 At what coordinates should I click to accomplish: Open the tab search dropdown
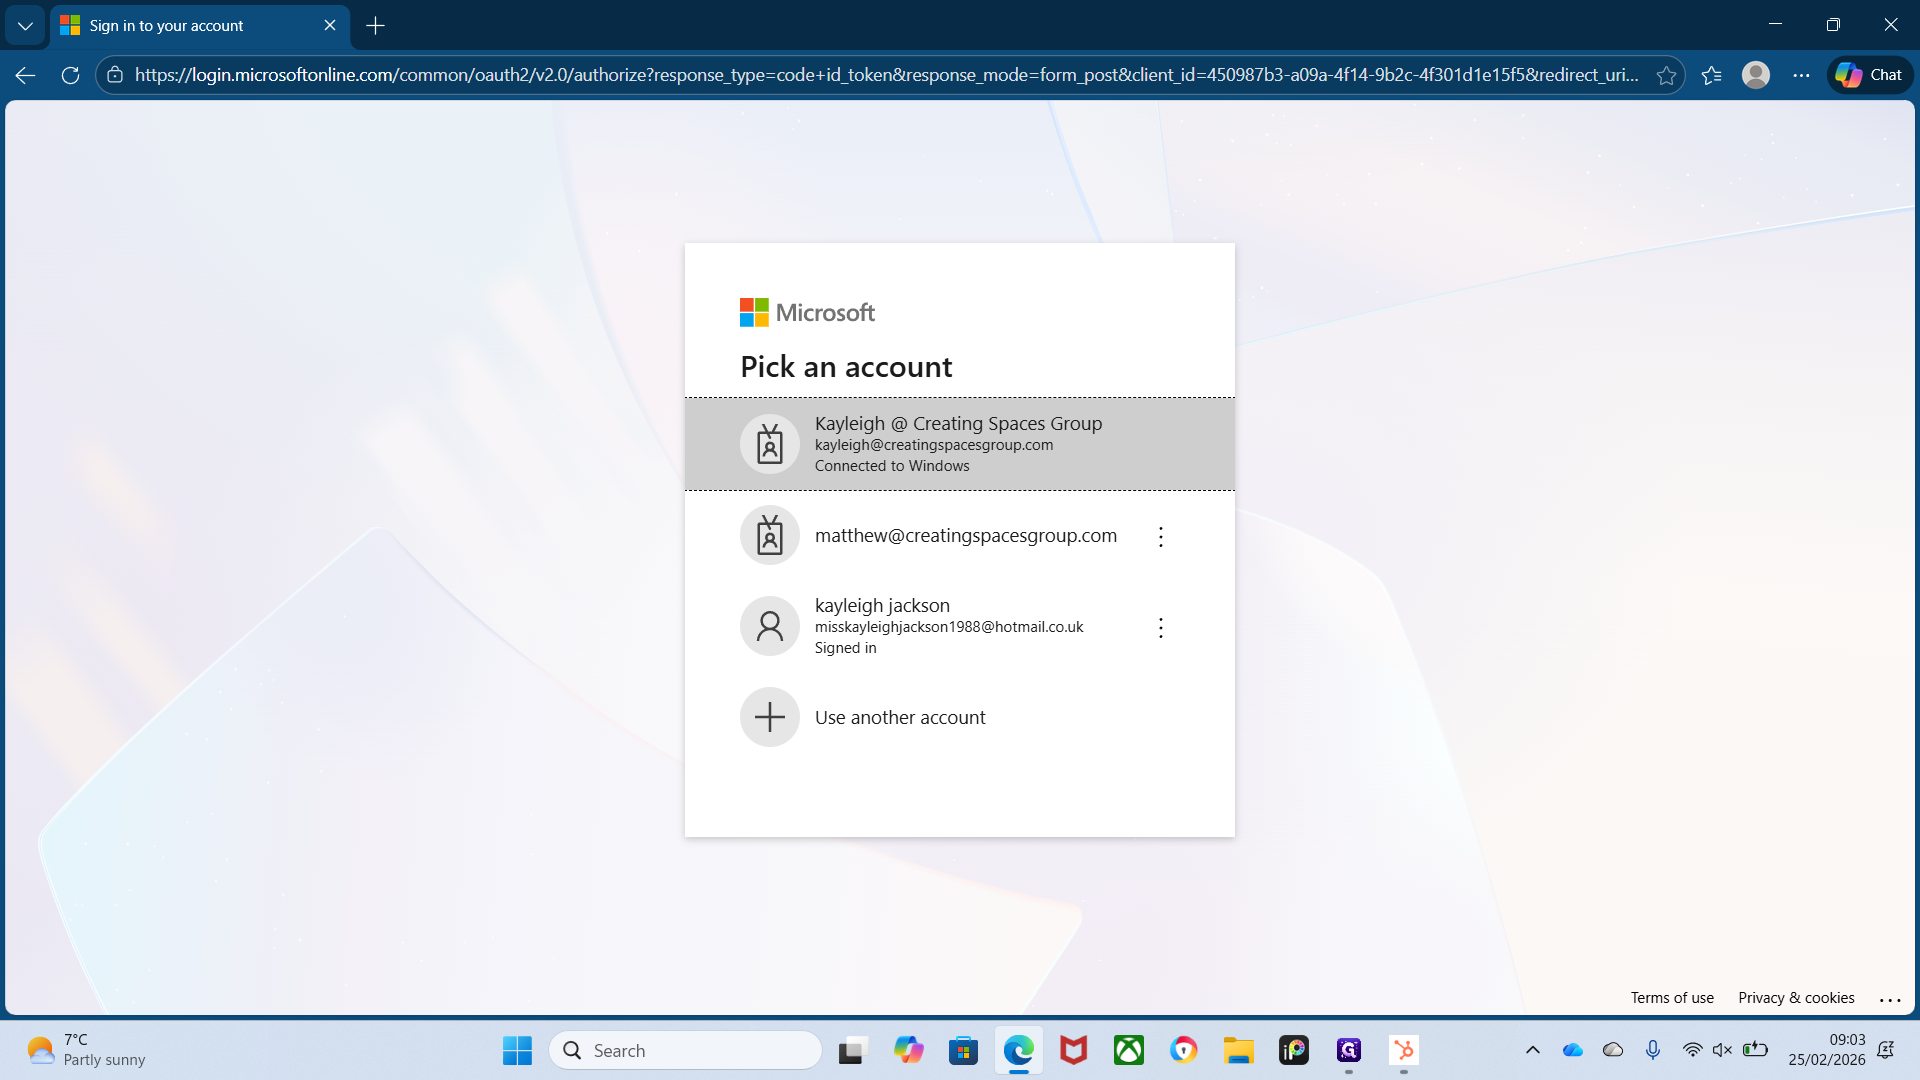(25, 26)
